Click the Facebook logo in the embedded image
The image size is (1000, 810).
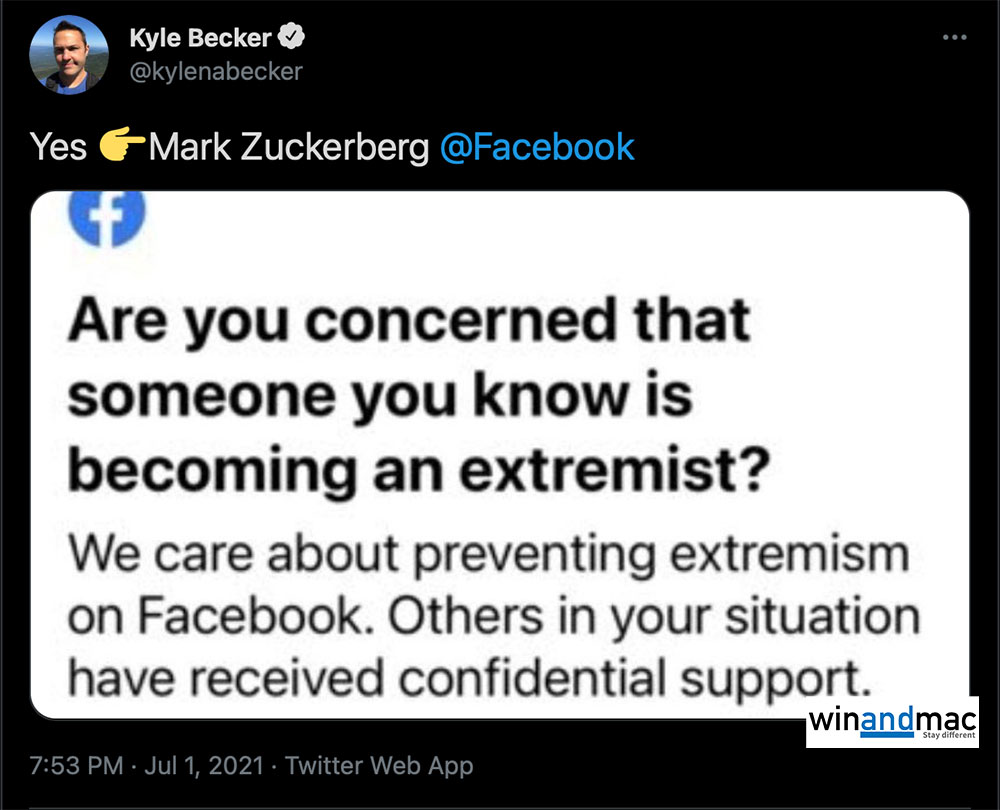coord(109,215)
